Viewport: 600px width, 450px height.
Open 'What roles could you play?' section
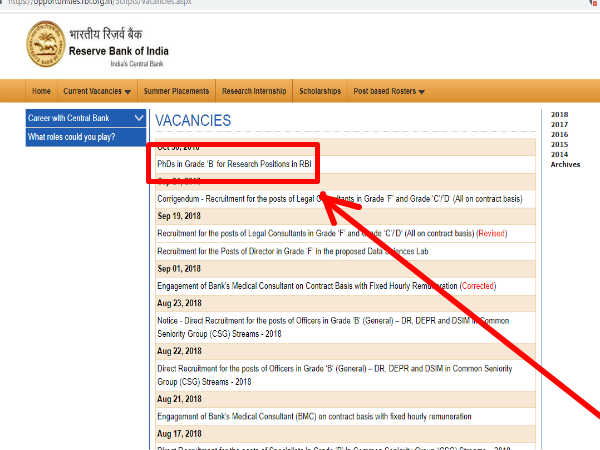point(86,137)
